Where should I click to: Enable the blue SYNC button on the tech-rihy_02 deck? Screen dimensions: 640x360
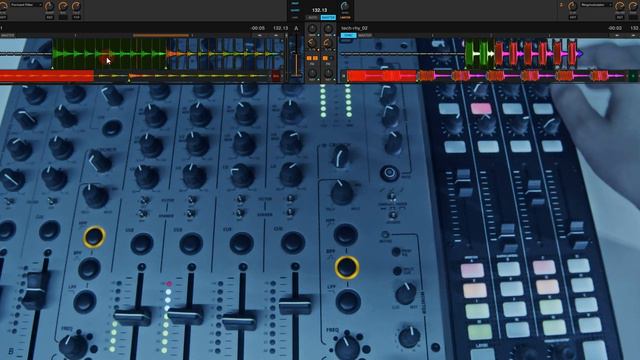[348, 36]
